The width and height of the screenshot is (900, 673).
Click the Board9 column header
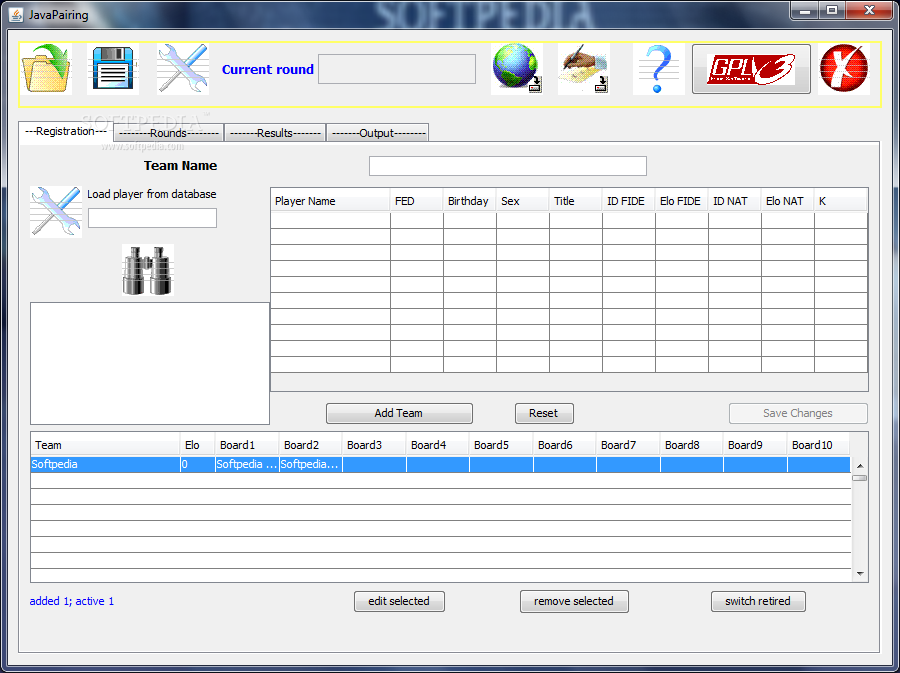point(755,445)
